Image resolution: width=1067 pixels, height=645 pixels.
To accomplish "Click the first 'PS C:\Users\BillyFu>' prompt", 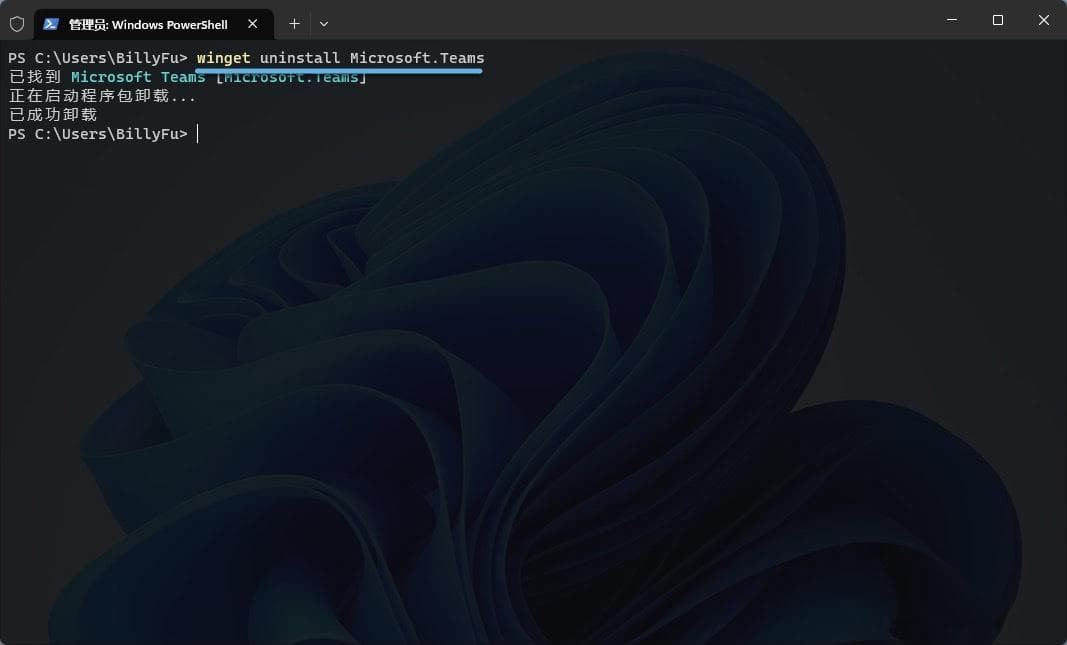I will click(97, 58).
